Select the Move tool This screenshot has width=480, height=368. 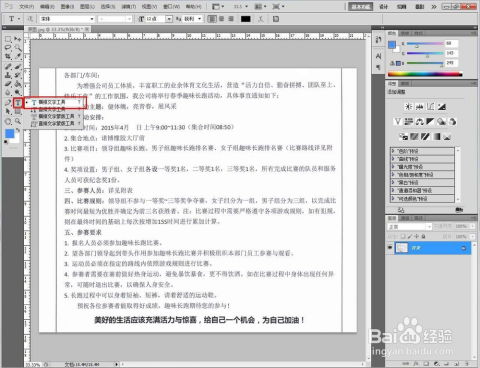[x=18, y=39]
